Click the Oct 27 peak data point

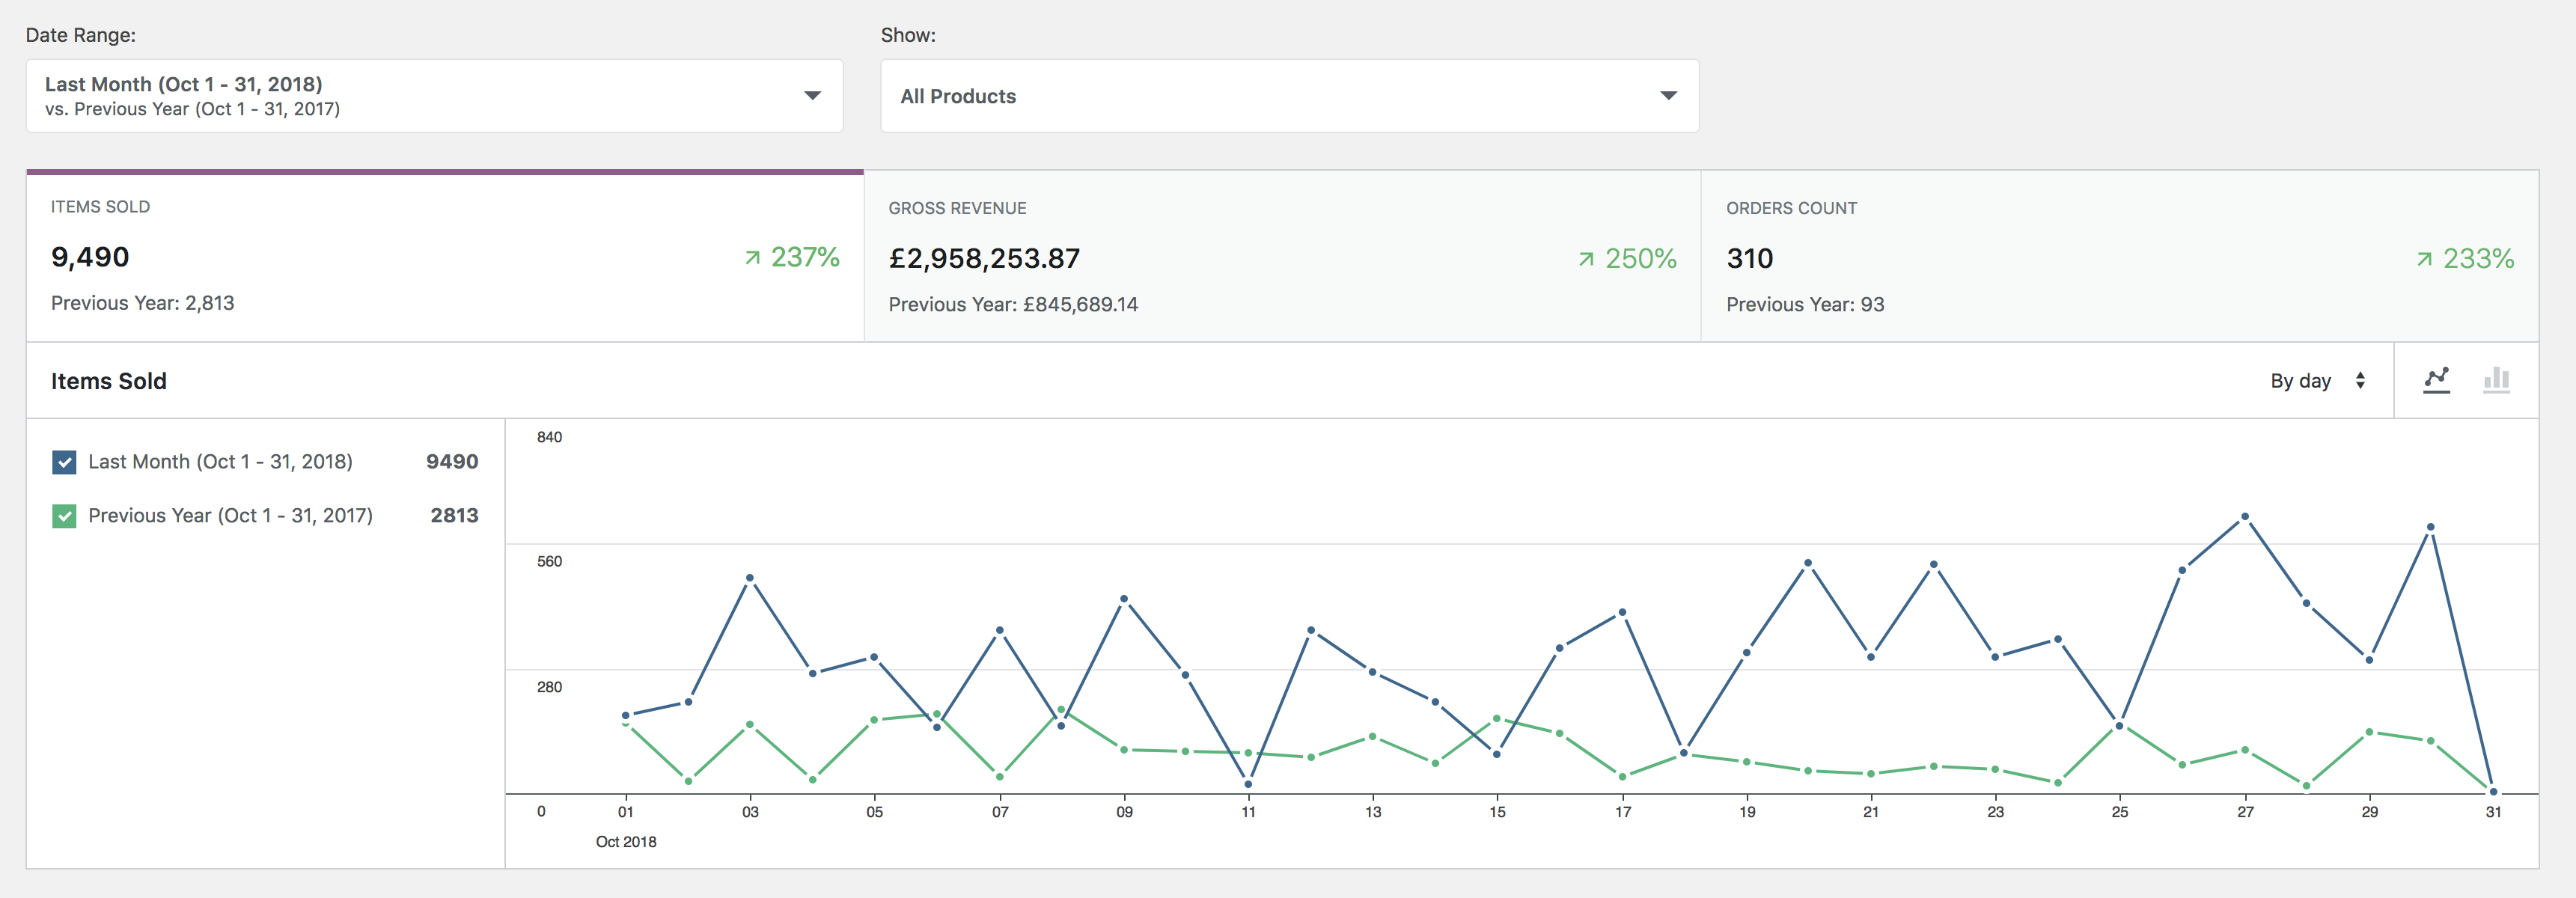click(x=2245, y=517)
